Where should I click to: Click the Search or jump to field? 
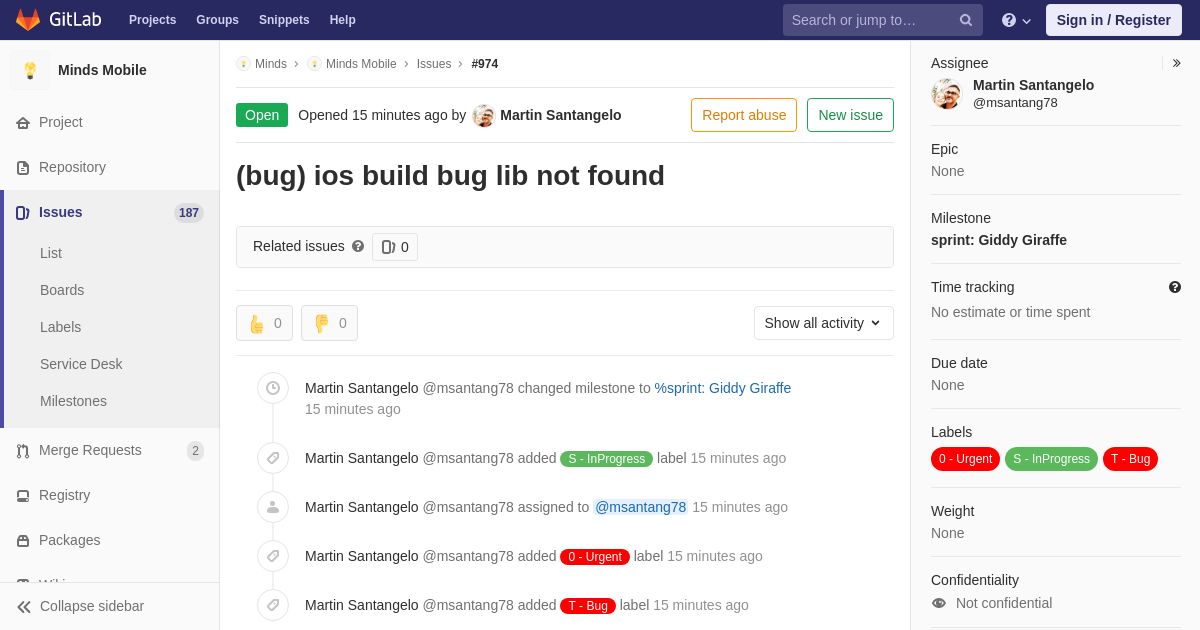[x=883, y=20]
